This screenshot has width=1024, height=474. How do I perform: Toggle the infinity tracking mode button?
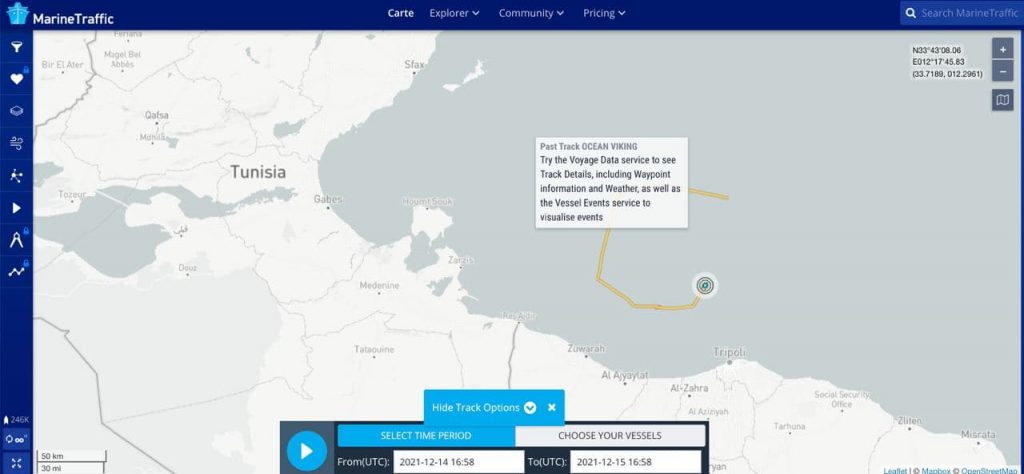coord(16,439)
